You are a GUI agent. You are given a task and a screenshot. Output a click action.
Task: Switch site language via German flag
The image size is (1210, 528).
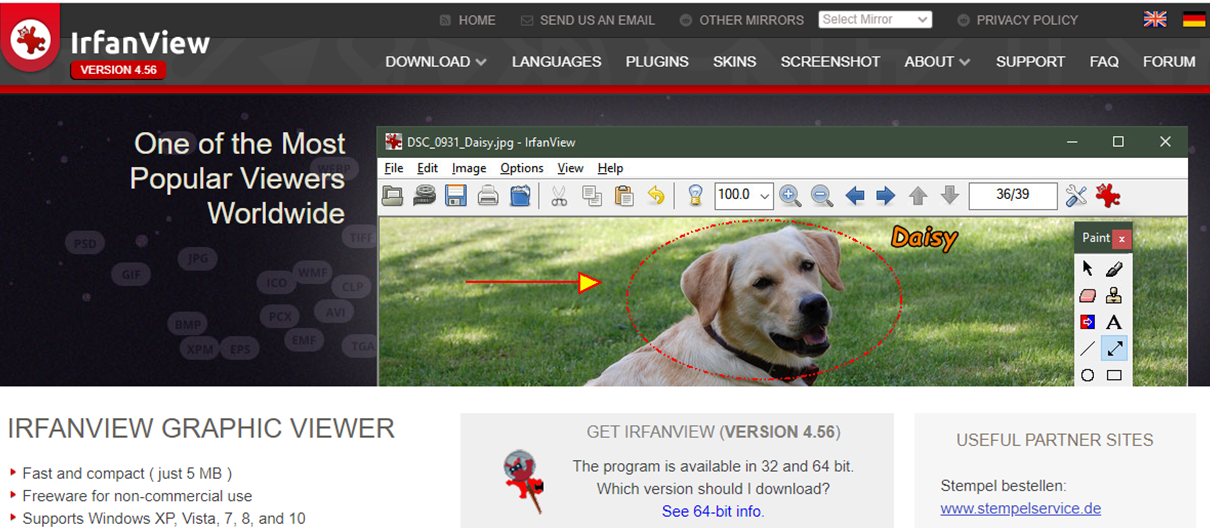pyautogui.click(x=1194, y=19)
